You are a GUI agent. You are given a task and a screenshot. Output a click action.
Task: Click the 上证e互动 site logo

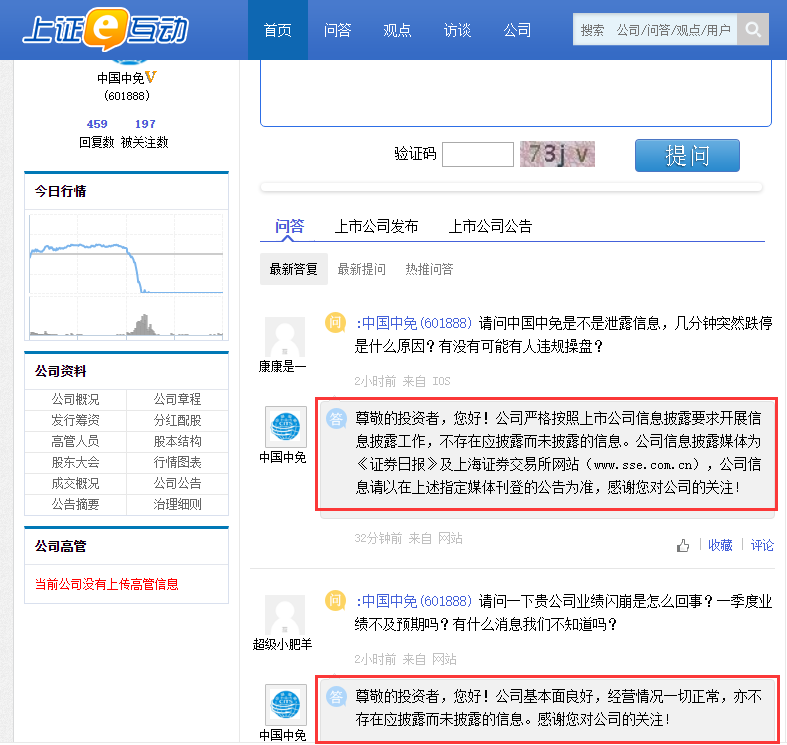tap(105, 30)
